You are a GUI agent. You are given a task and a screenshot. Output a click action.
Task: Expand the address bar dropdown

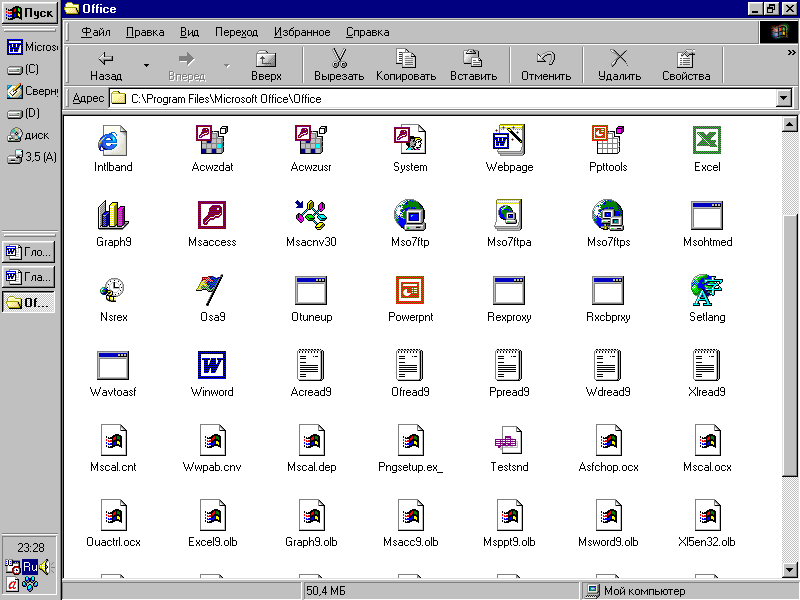(783, 98)
